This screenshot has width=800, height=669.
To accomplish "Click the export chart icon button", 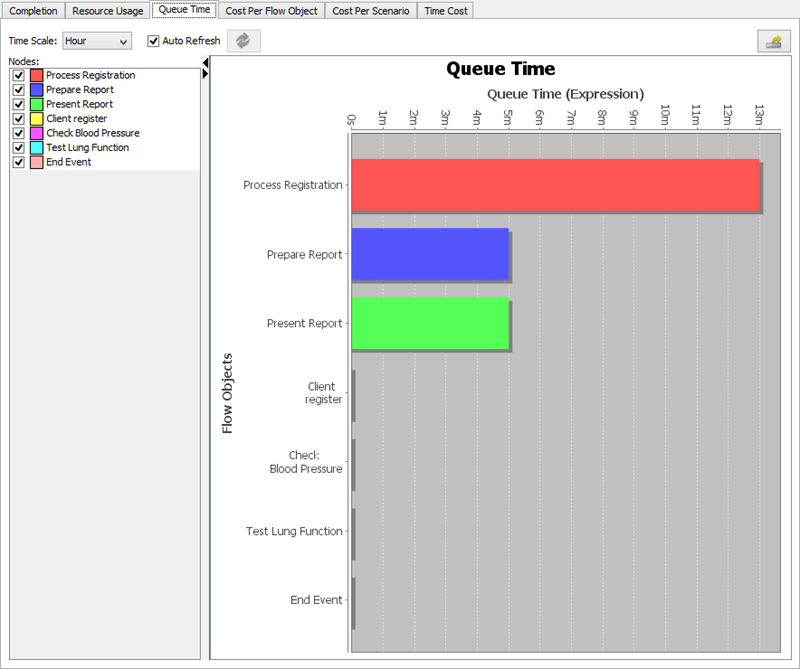I will click(x=774, y=41).
